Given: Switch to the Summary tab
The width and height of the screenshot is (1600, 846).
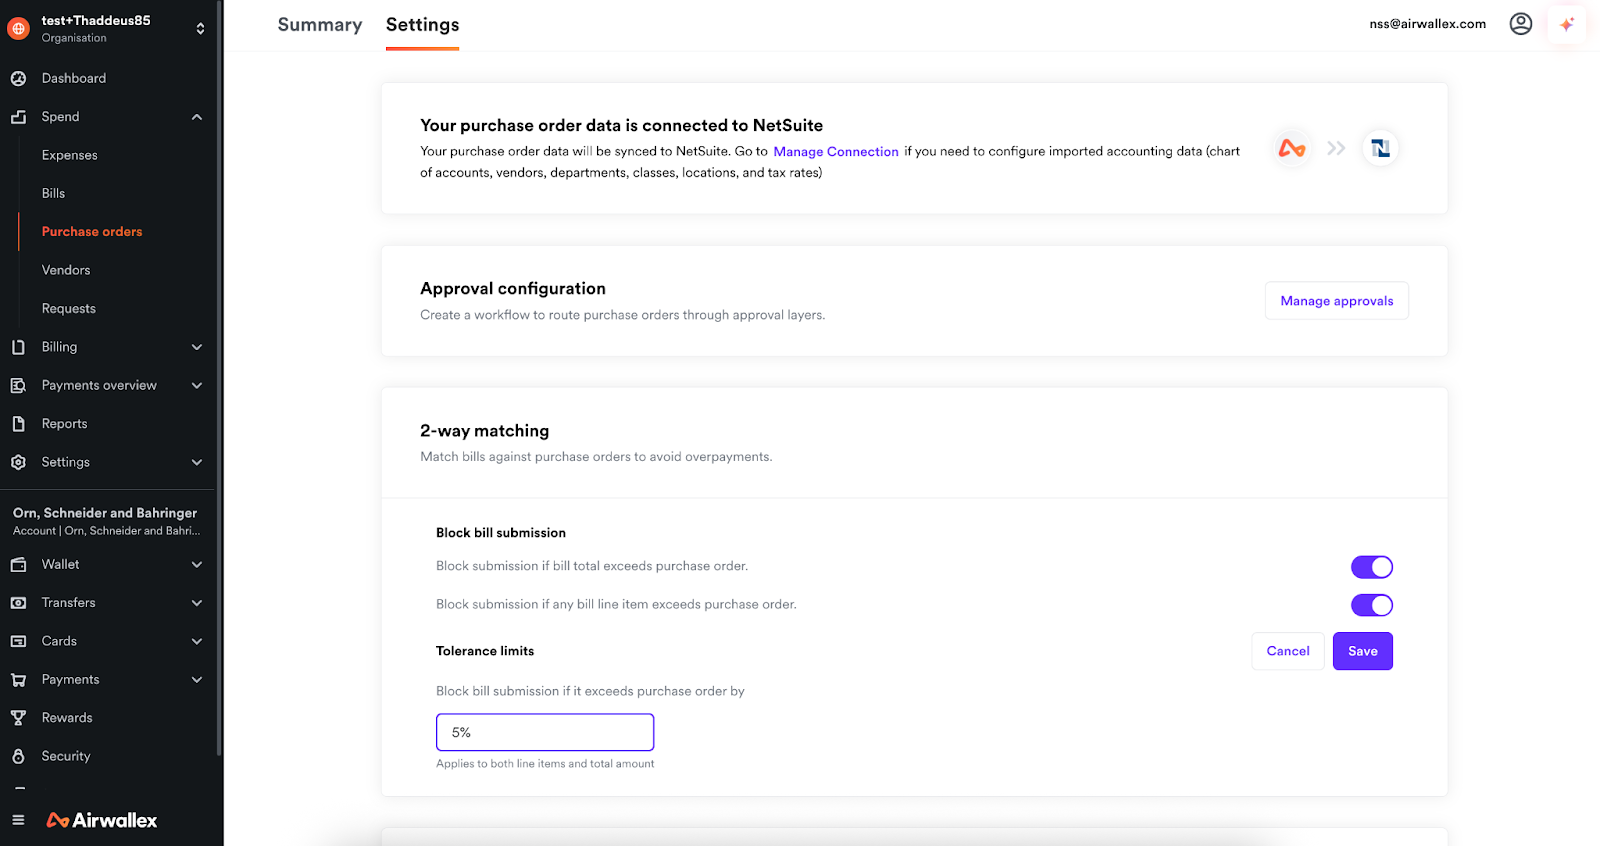Looking at the screenshot, I should point(320,25).
